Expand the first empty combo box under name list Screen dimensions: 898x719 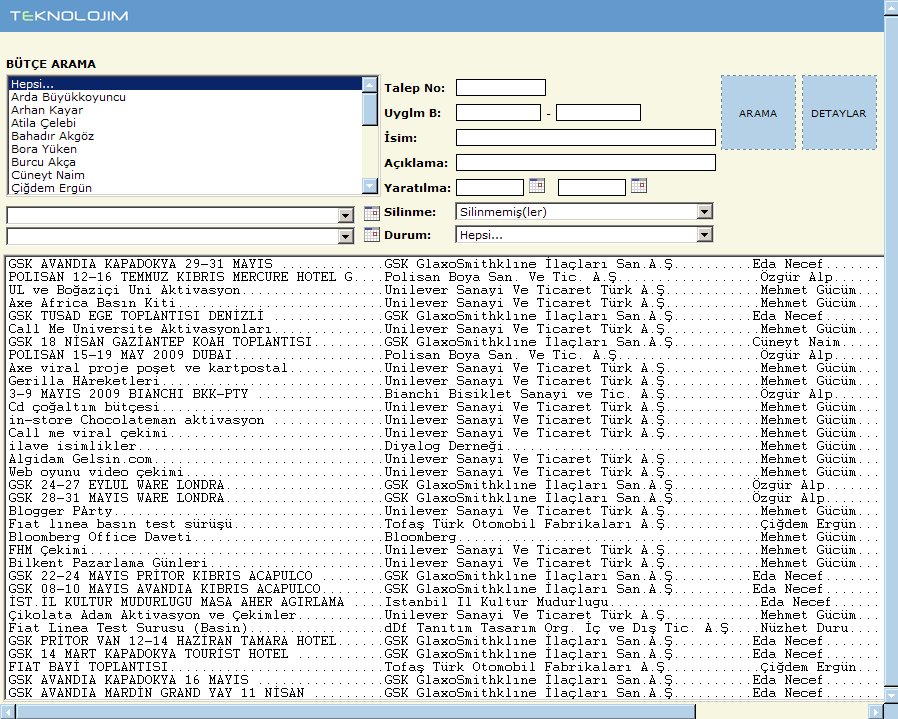[x=345, y=215]
